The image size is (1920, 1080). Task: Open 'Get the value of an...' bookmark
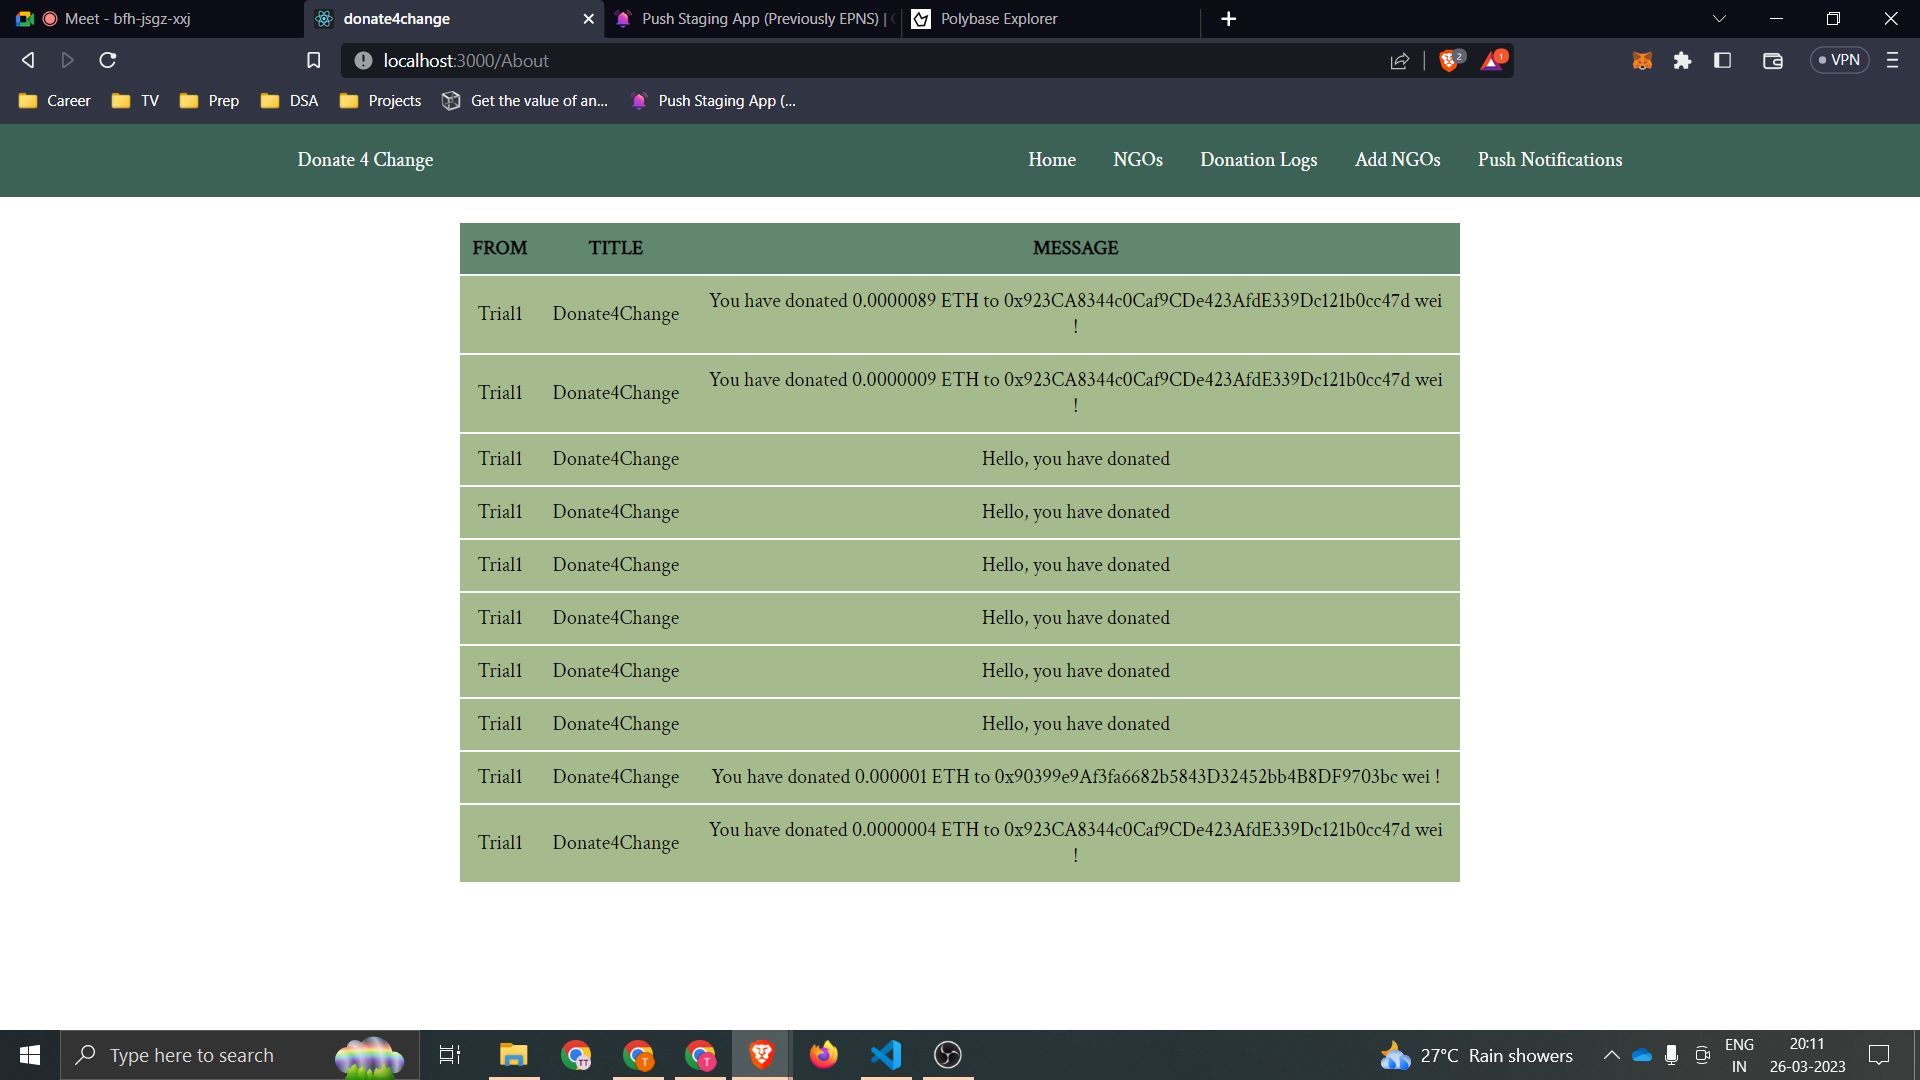tap(525, 101)
